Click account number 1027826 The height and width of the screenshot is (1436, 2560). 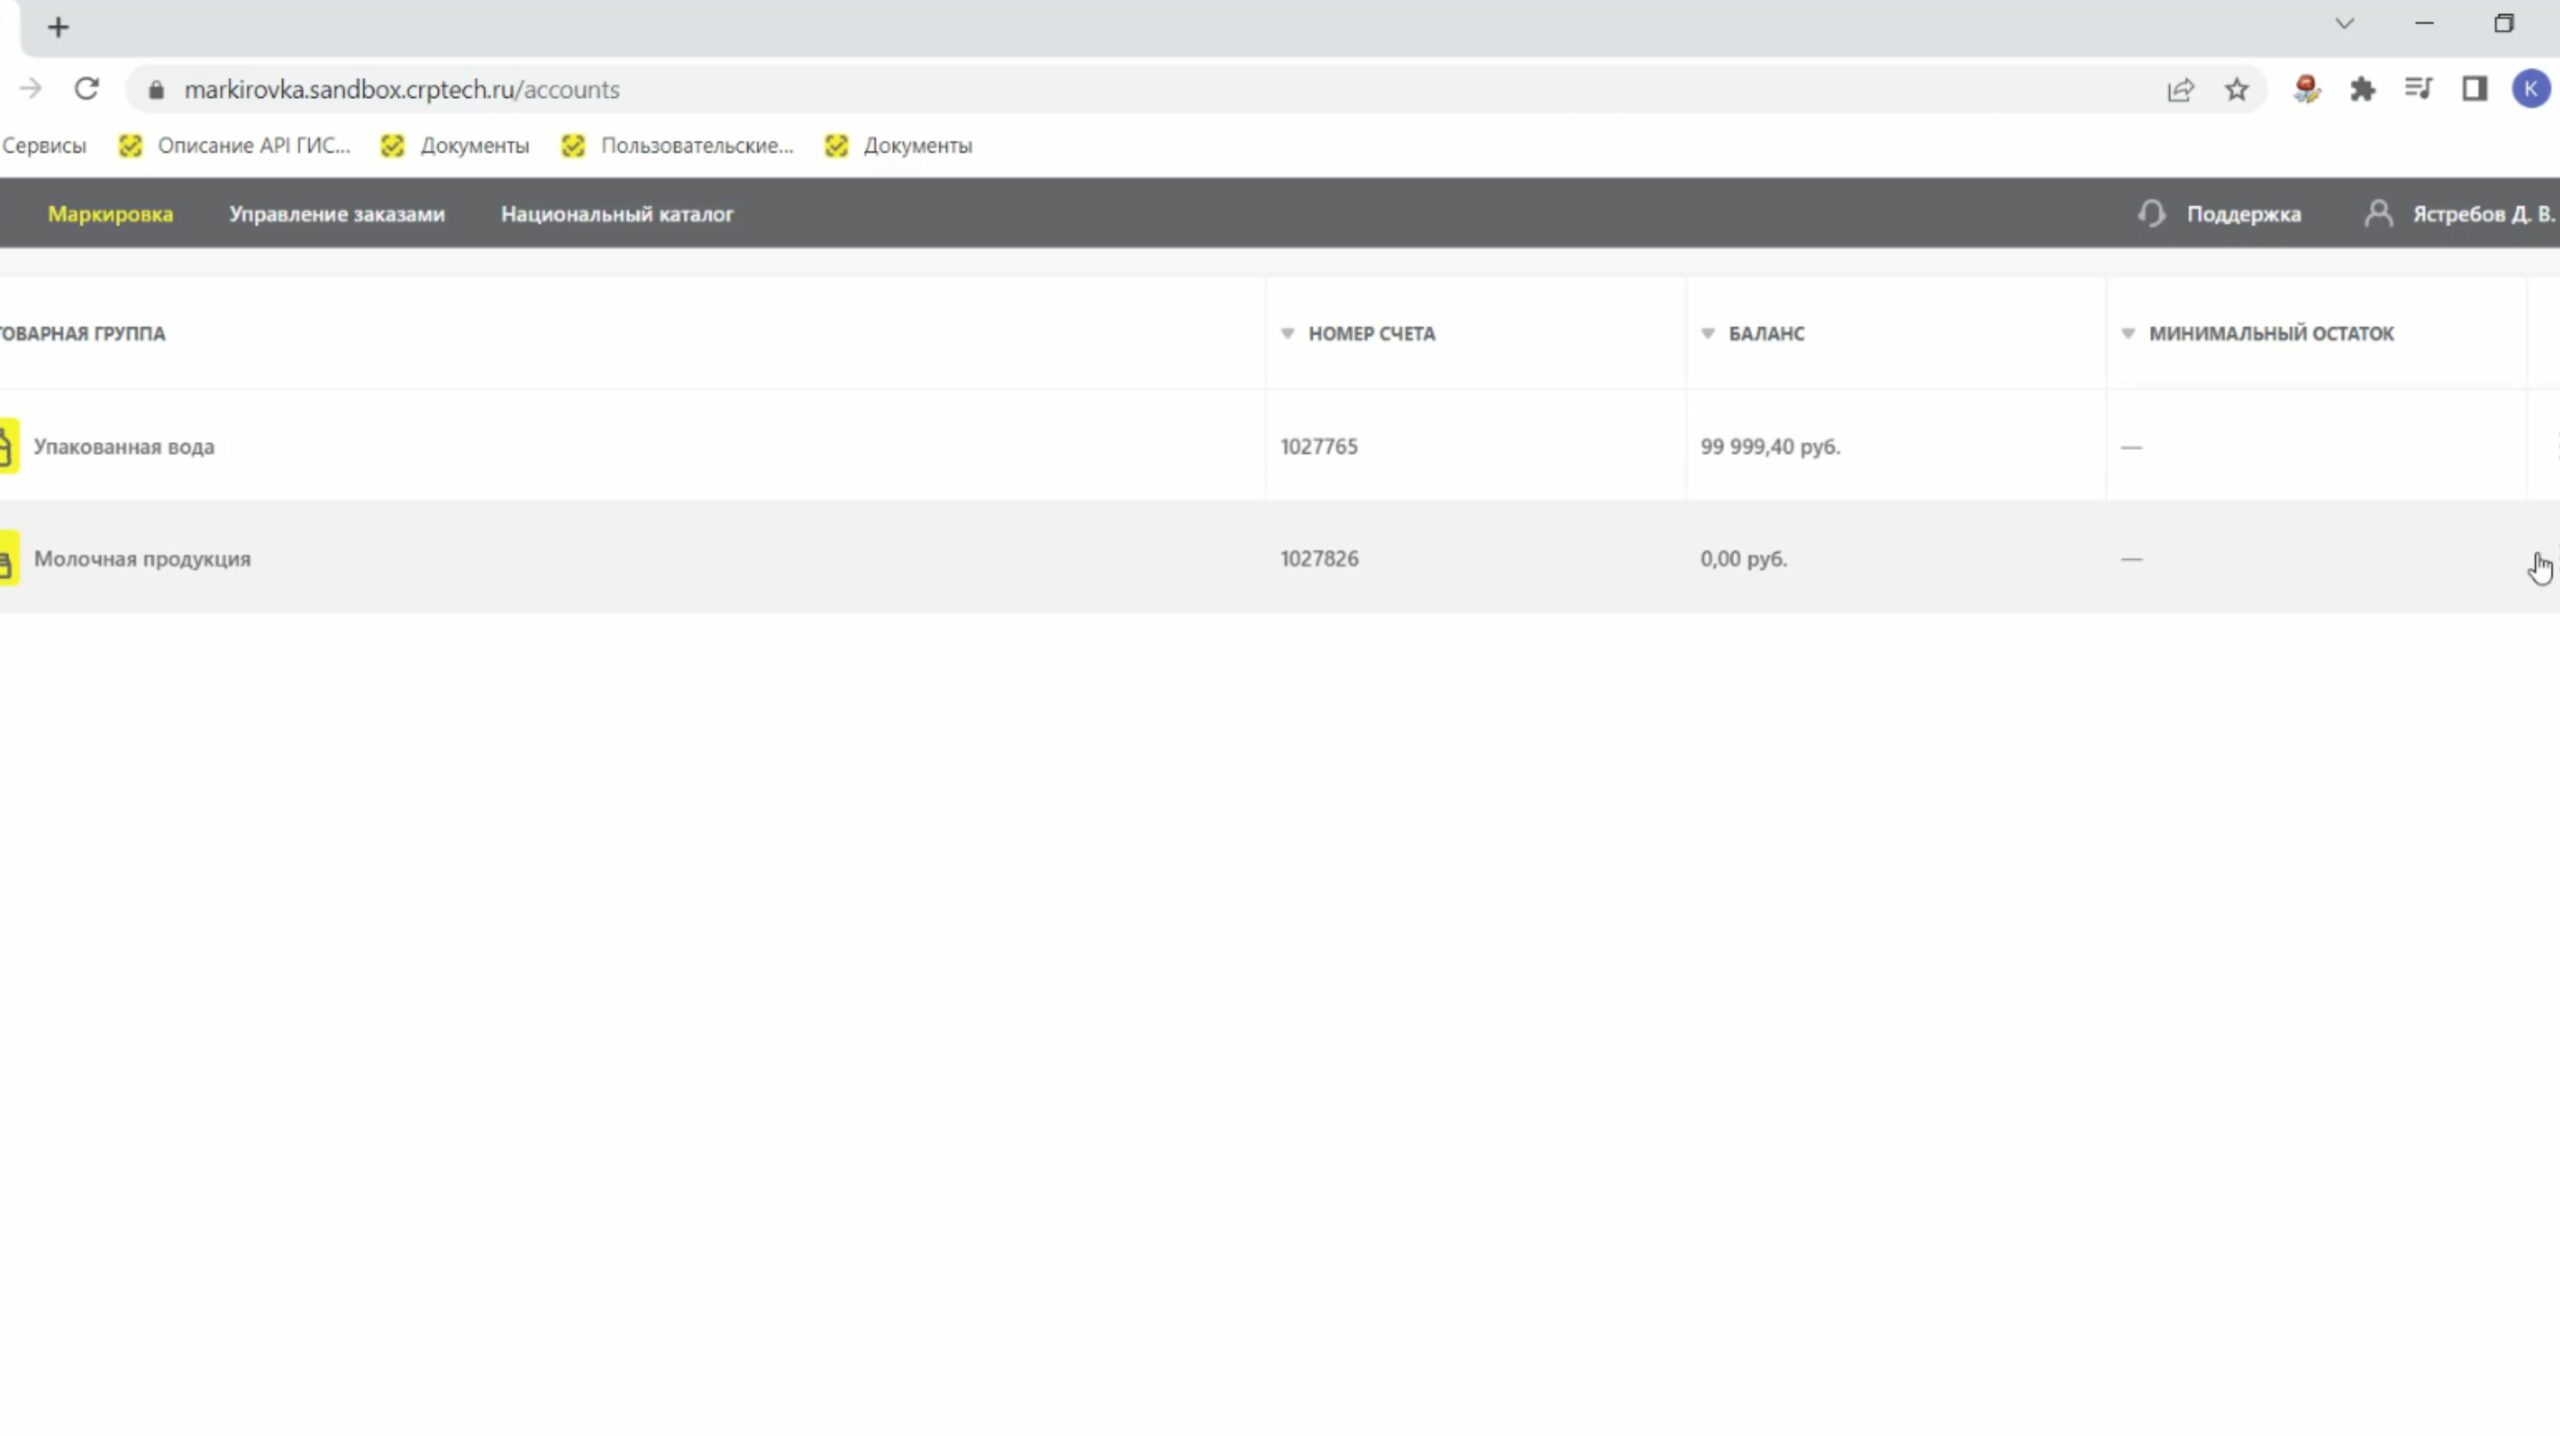(1319, 559)
